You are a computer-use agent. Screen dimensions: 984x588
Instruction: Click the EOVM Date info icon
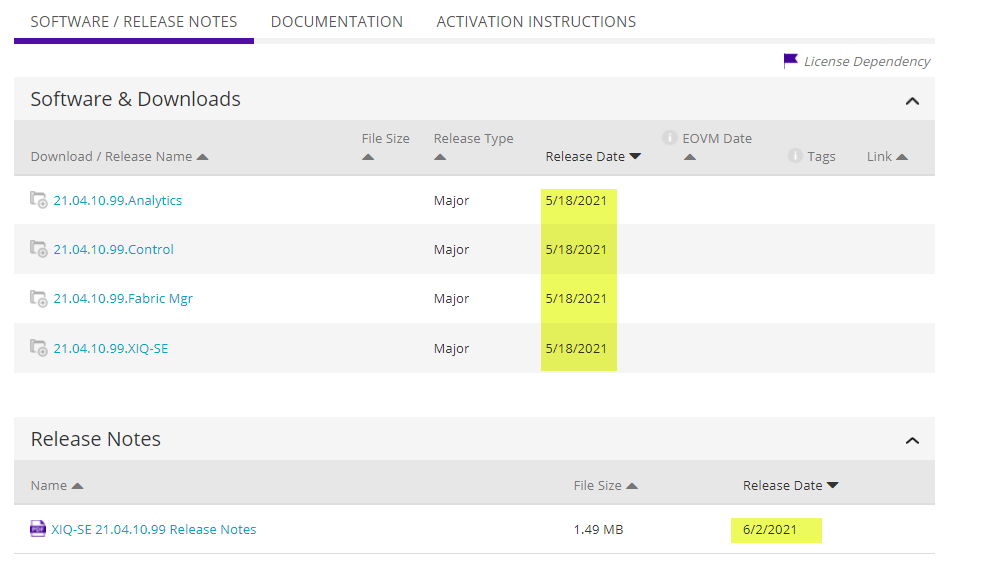pyautogui.click(x=670, y=138)
